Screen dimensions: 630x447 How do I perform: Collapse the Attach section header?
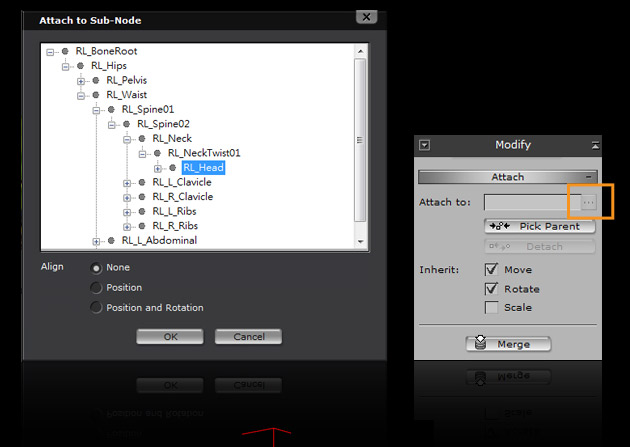[x=507, y=177]
